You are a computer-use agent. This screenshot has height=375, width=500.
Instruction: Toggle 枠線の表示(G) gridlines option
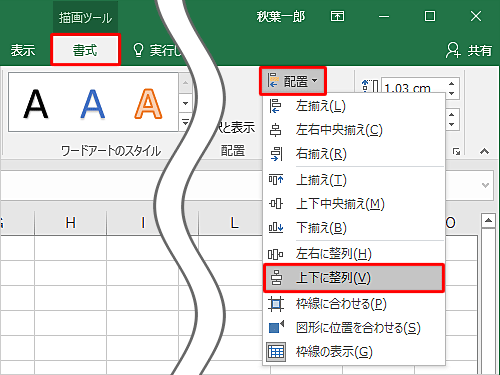pyautogui.click(x=354, y=352)
